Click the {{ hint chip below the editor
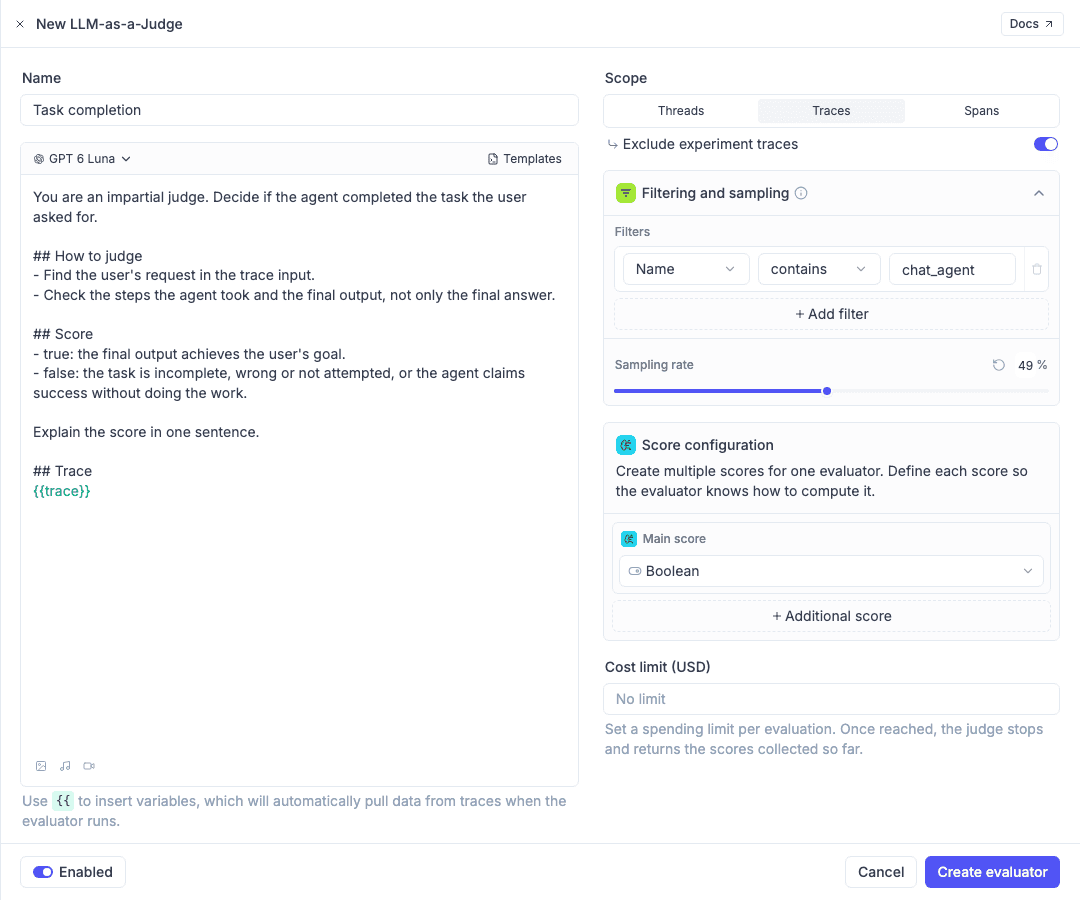This screenshot has height=900, width=1080. click(63, 801)
